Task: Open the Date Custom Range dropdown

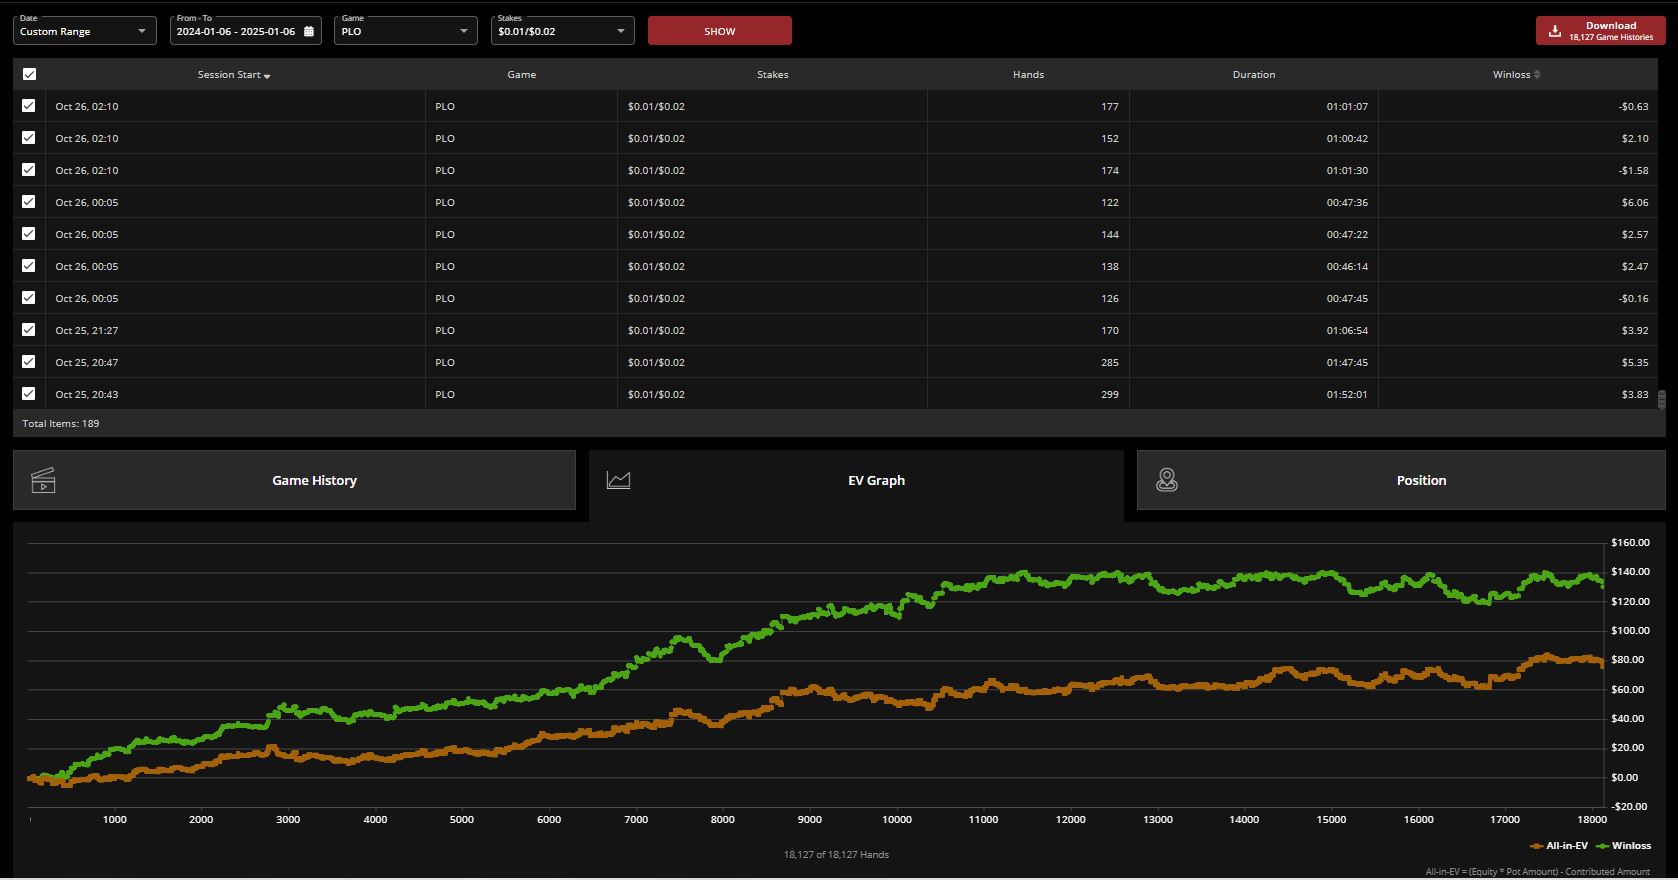Action: point(85,31)
